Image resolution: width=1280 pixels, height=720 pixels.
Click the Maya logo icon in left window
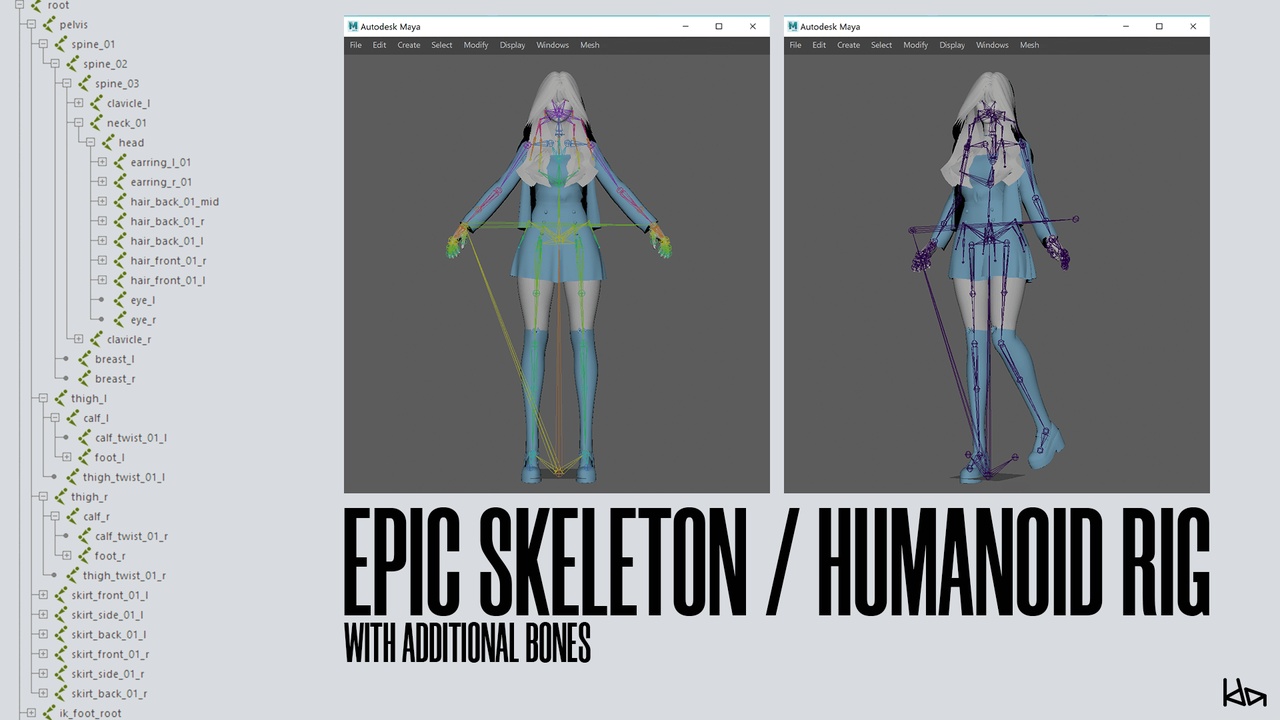tap(353, 26)
